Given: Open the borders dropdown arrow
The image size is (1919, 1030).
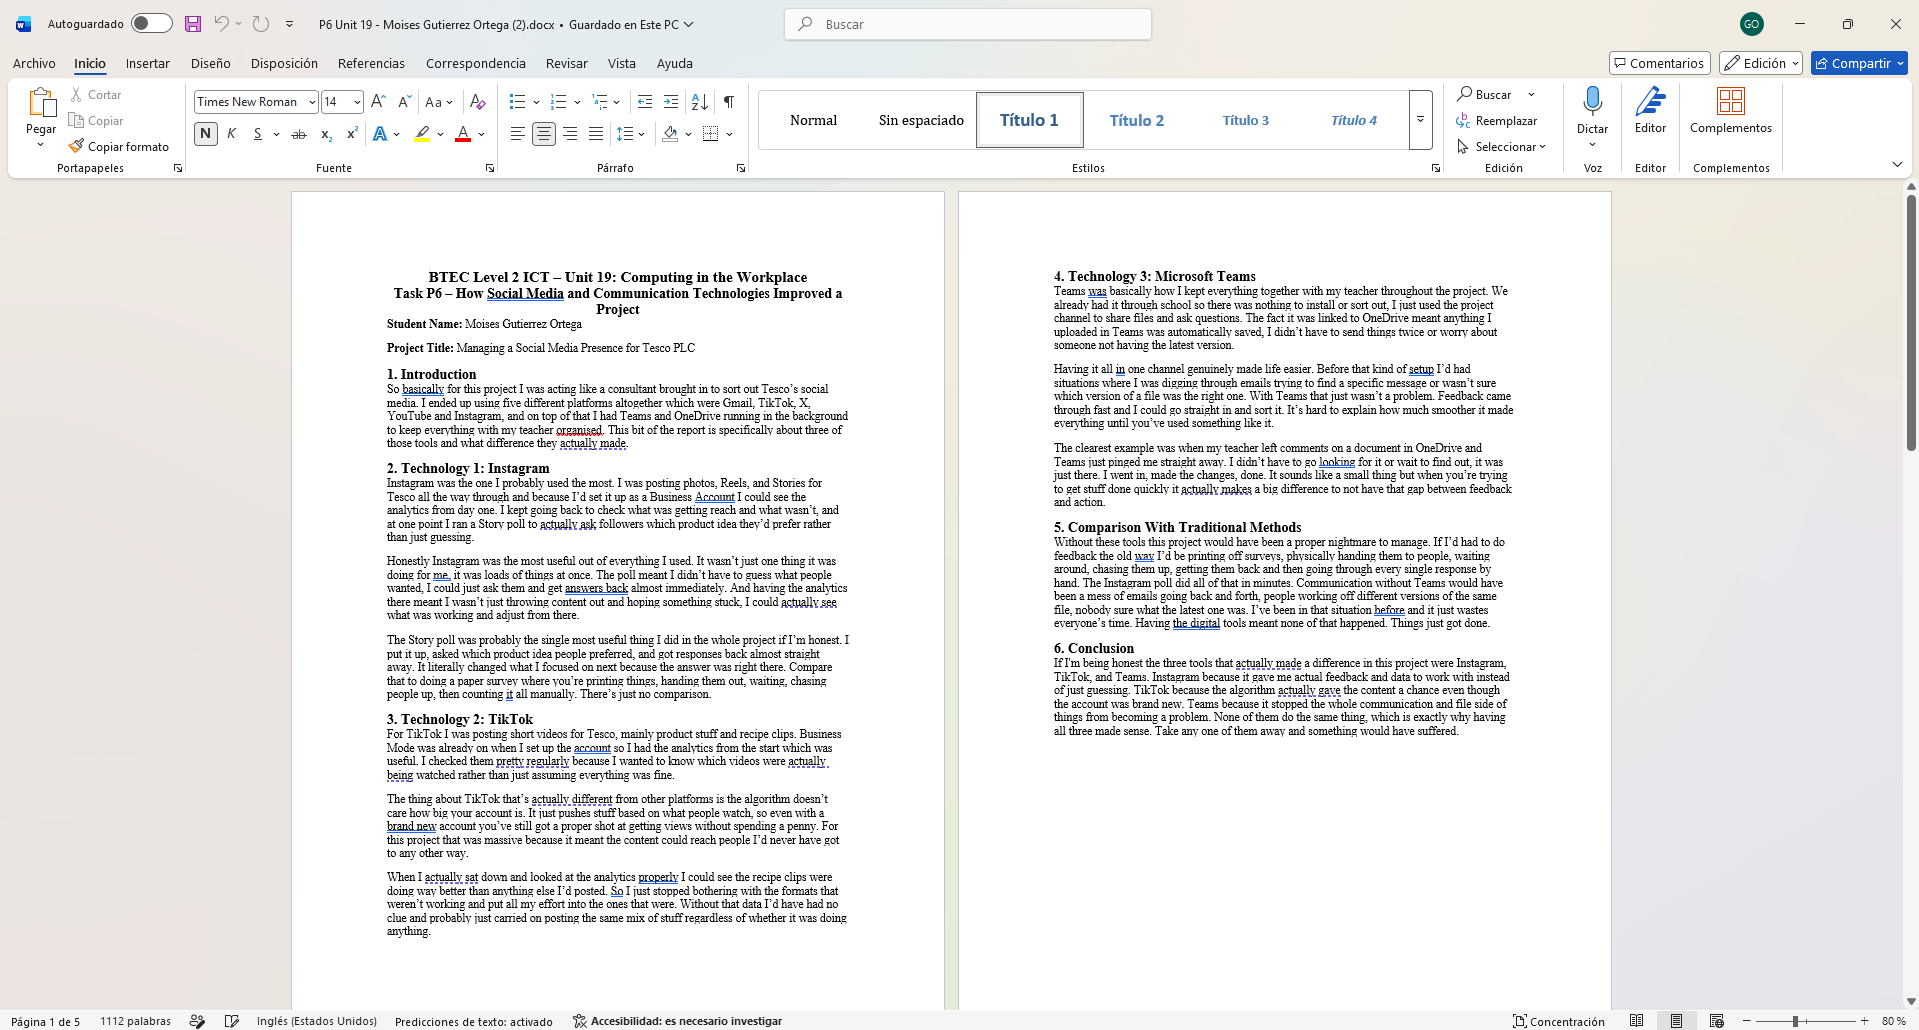Looking at the screenshot, I should [x=730, y=134].
